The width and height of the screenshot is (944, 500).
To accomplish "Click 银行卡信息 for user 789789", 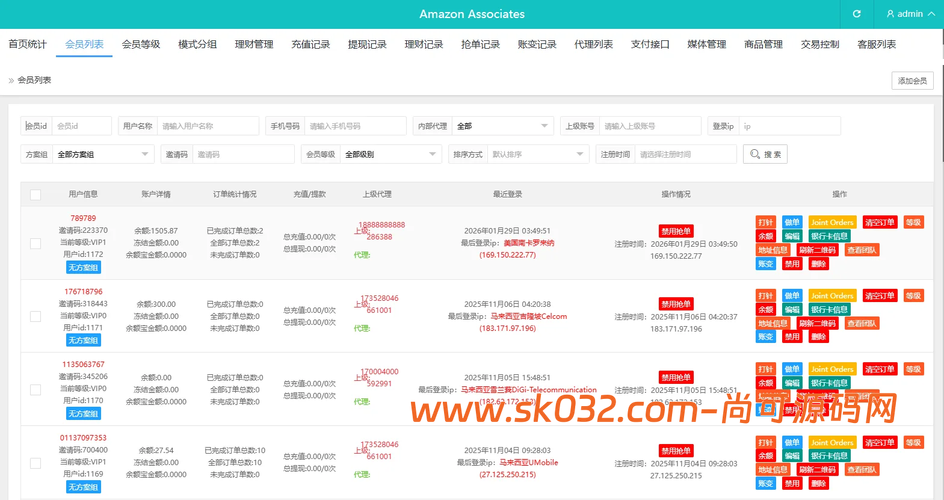I will click(829, 236).
